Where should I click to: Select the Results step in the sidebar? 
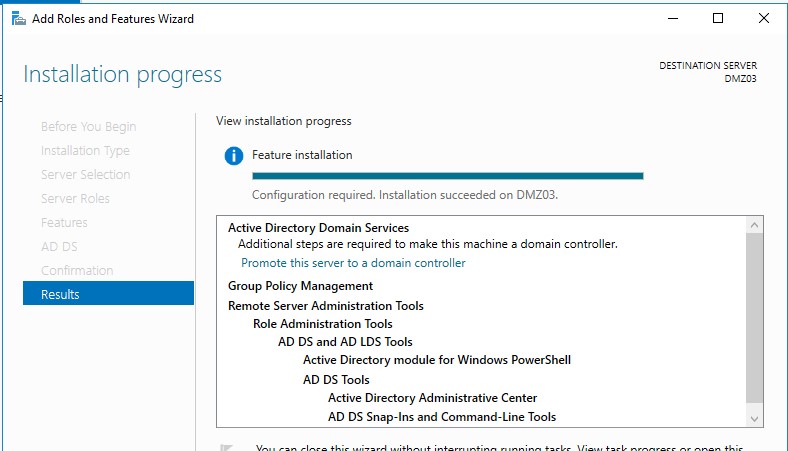point(109,293)
